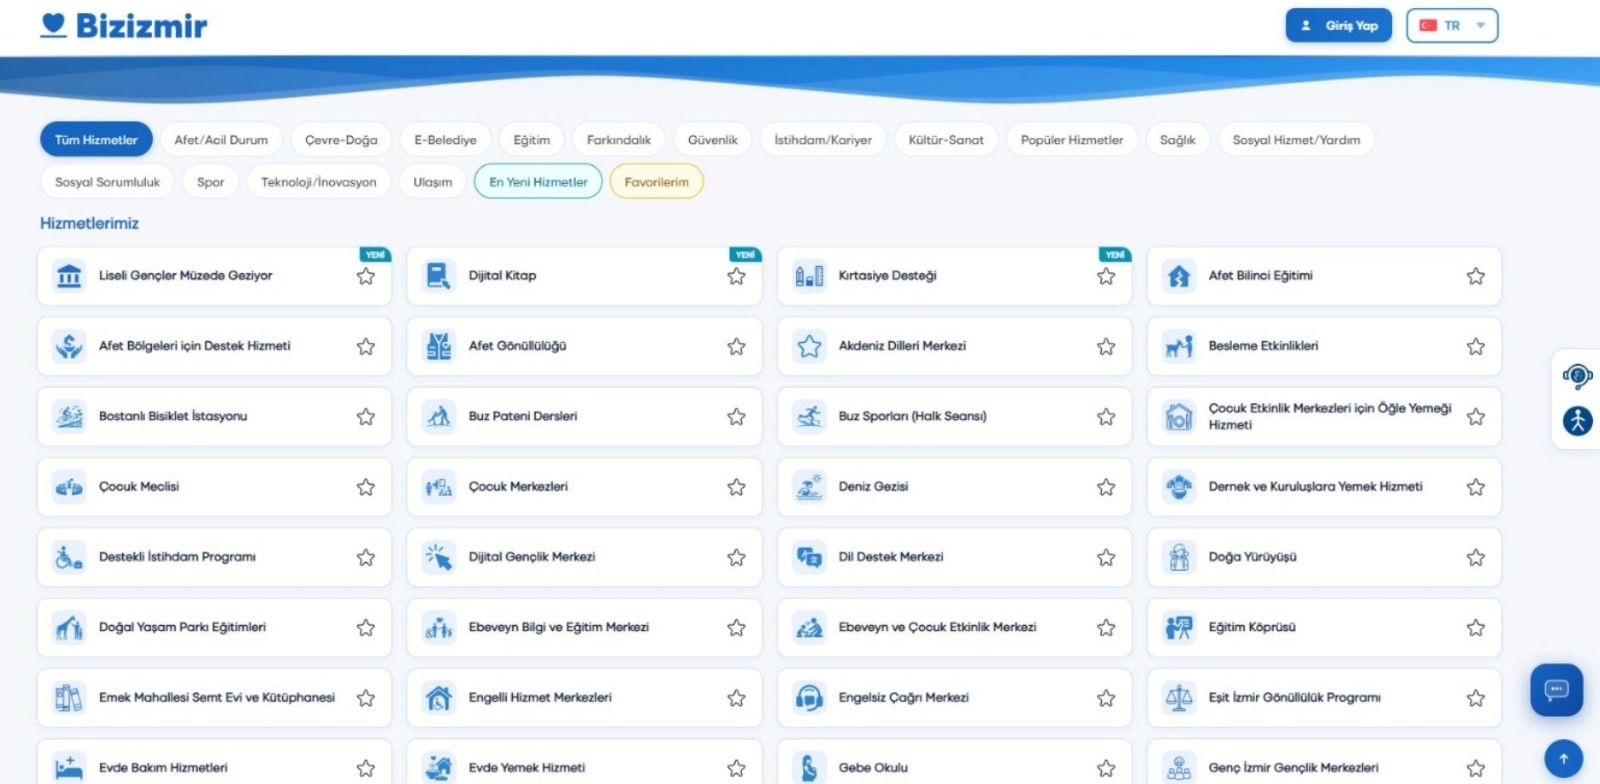Click the back-to-top arrow button
1600x784 pixels.
tap(1564, 759)
